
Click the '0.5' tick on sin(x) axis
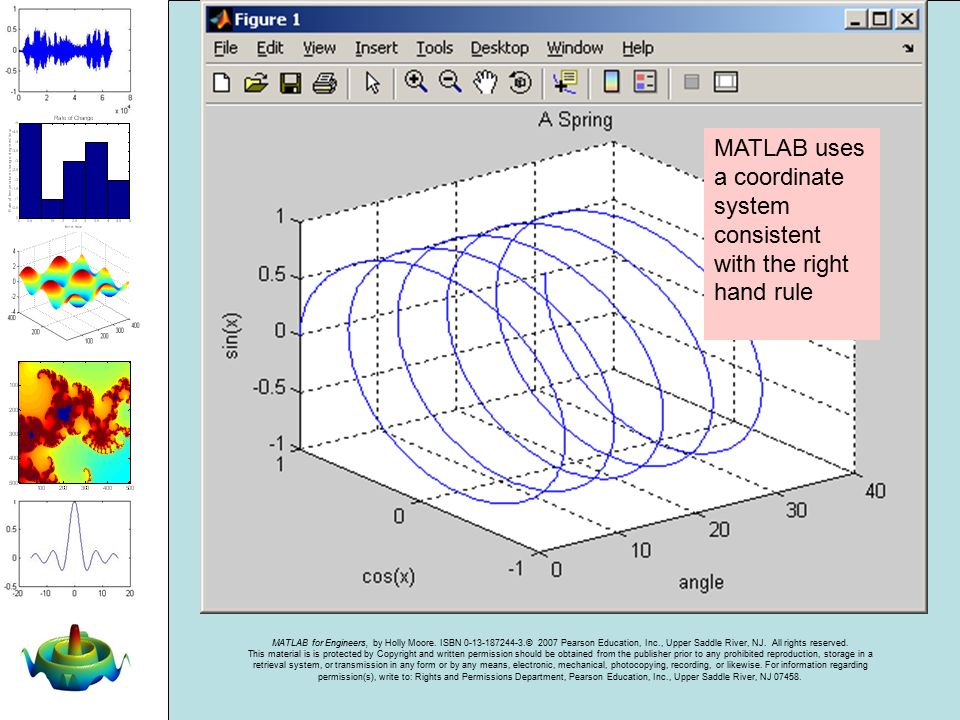(272, 274)
